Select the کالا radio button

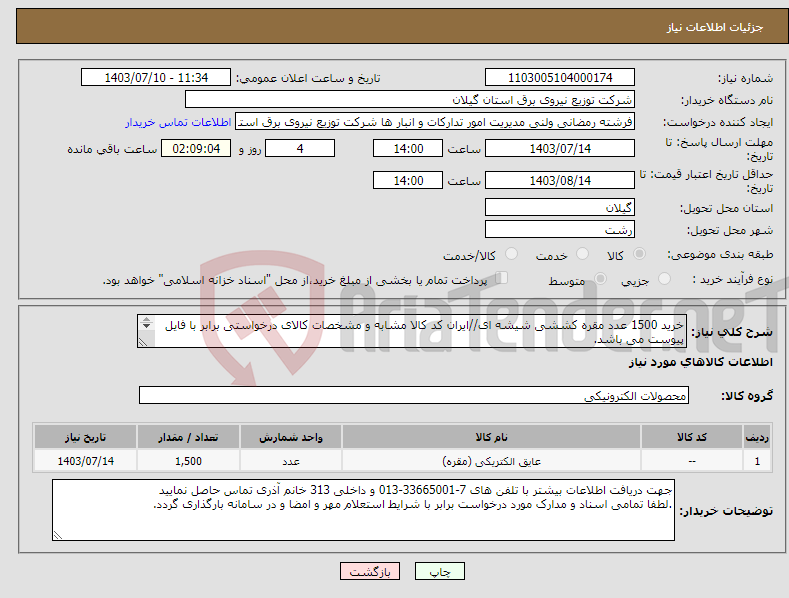(640, 254)
